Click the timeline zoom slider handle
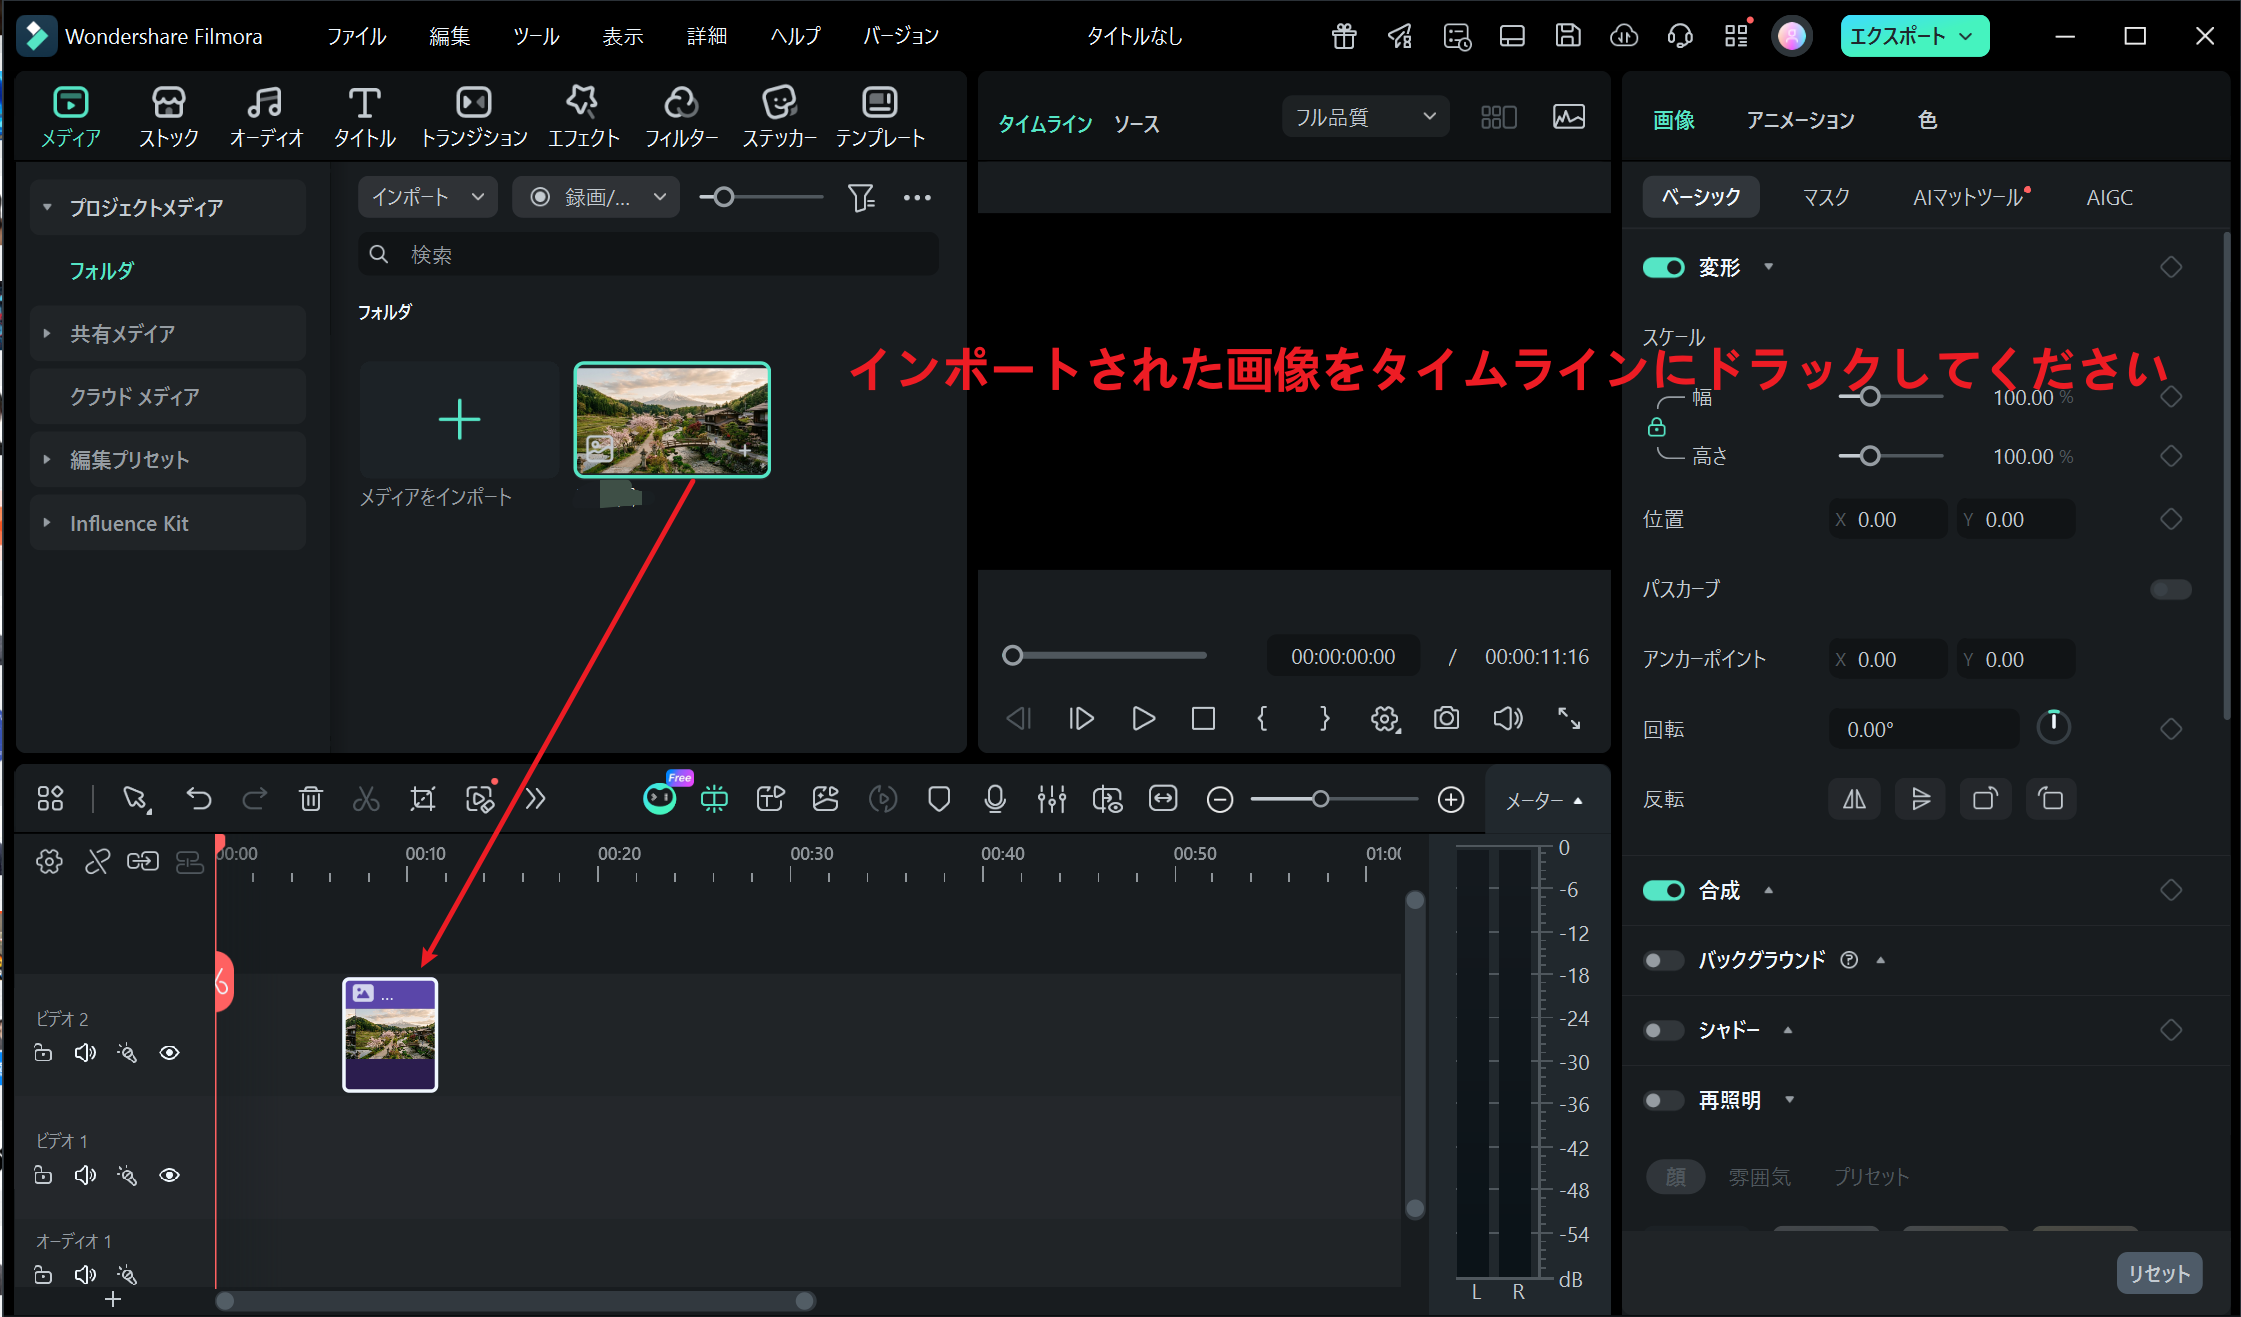 tap(1321, 799)
